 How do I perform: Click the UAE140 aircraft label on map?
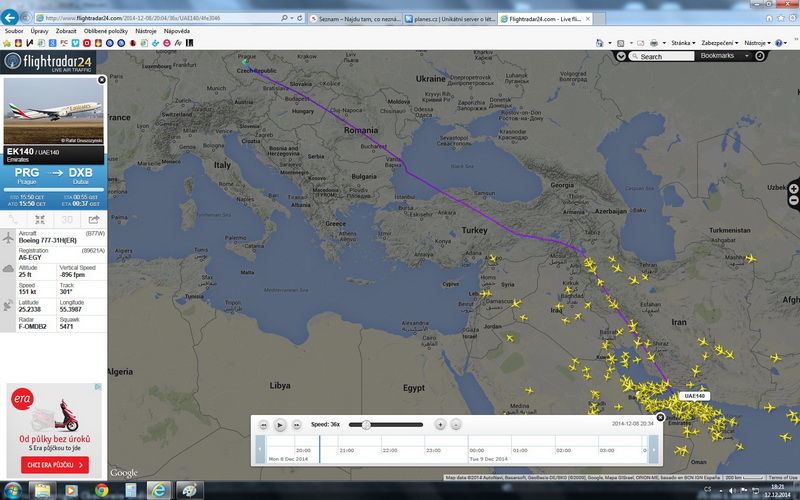pyautogui.click(x=694, y=396)
